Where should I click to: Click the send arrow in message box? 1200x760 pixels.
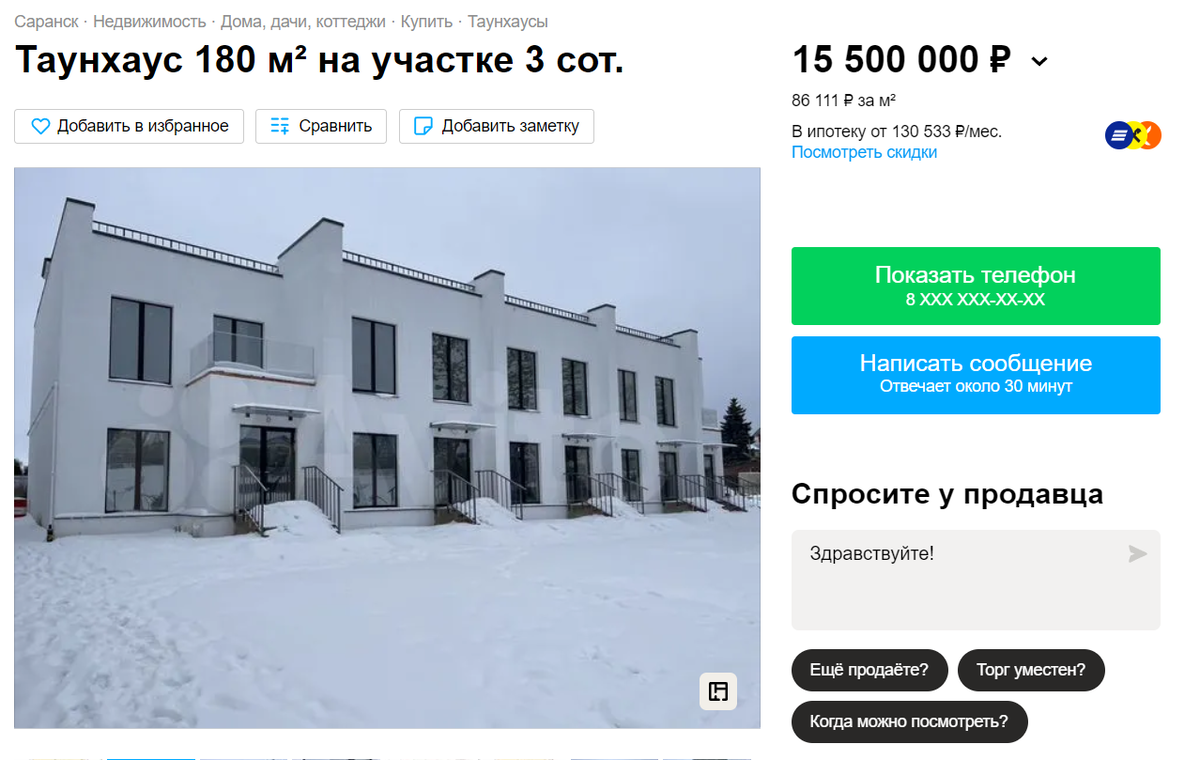point(1137,554)
